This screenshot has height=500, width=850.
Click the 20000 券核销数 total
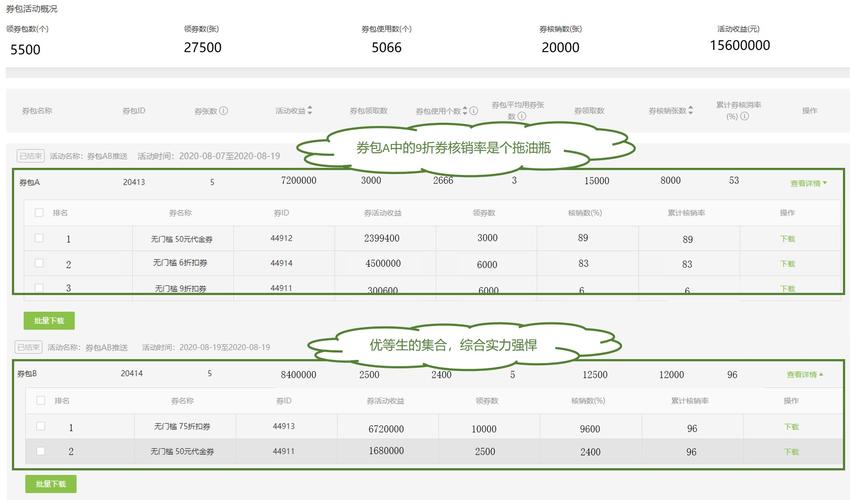(561, 48)
